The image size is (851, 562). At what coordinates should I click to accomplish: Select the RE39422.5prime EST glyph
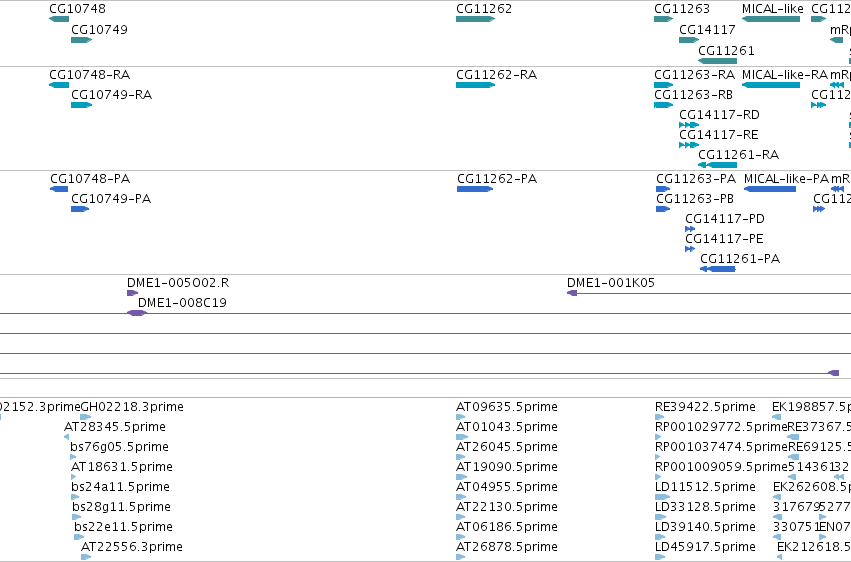(x=659, y=417)
